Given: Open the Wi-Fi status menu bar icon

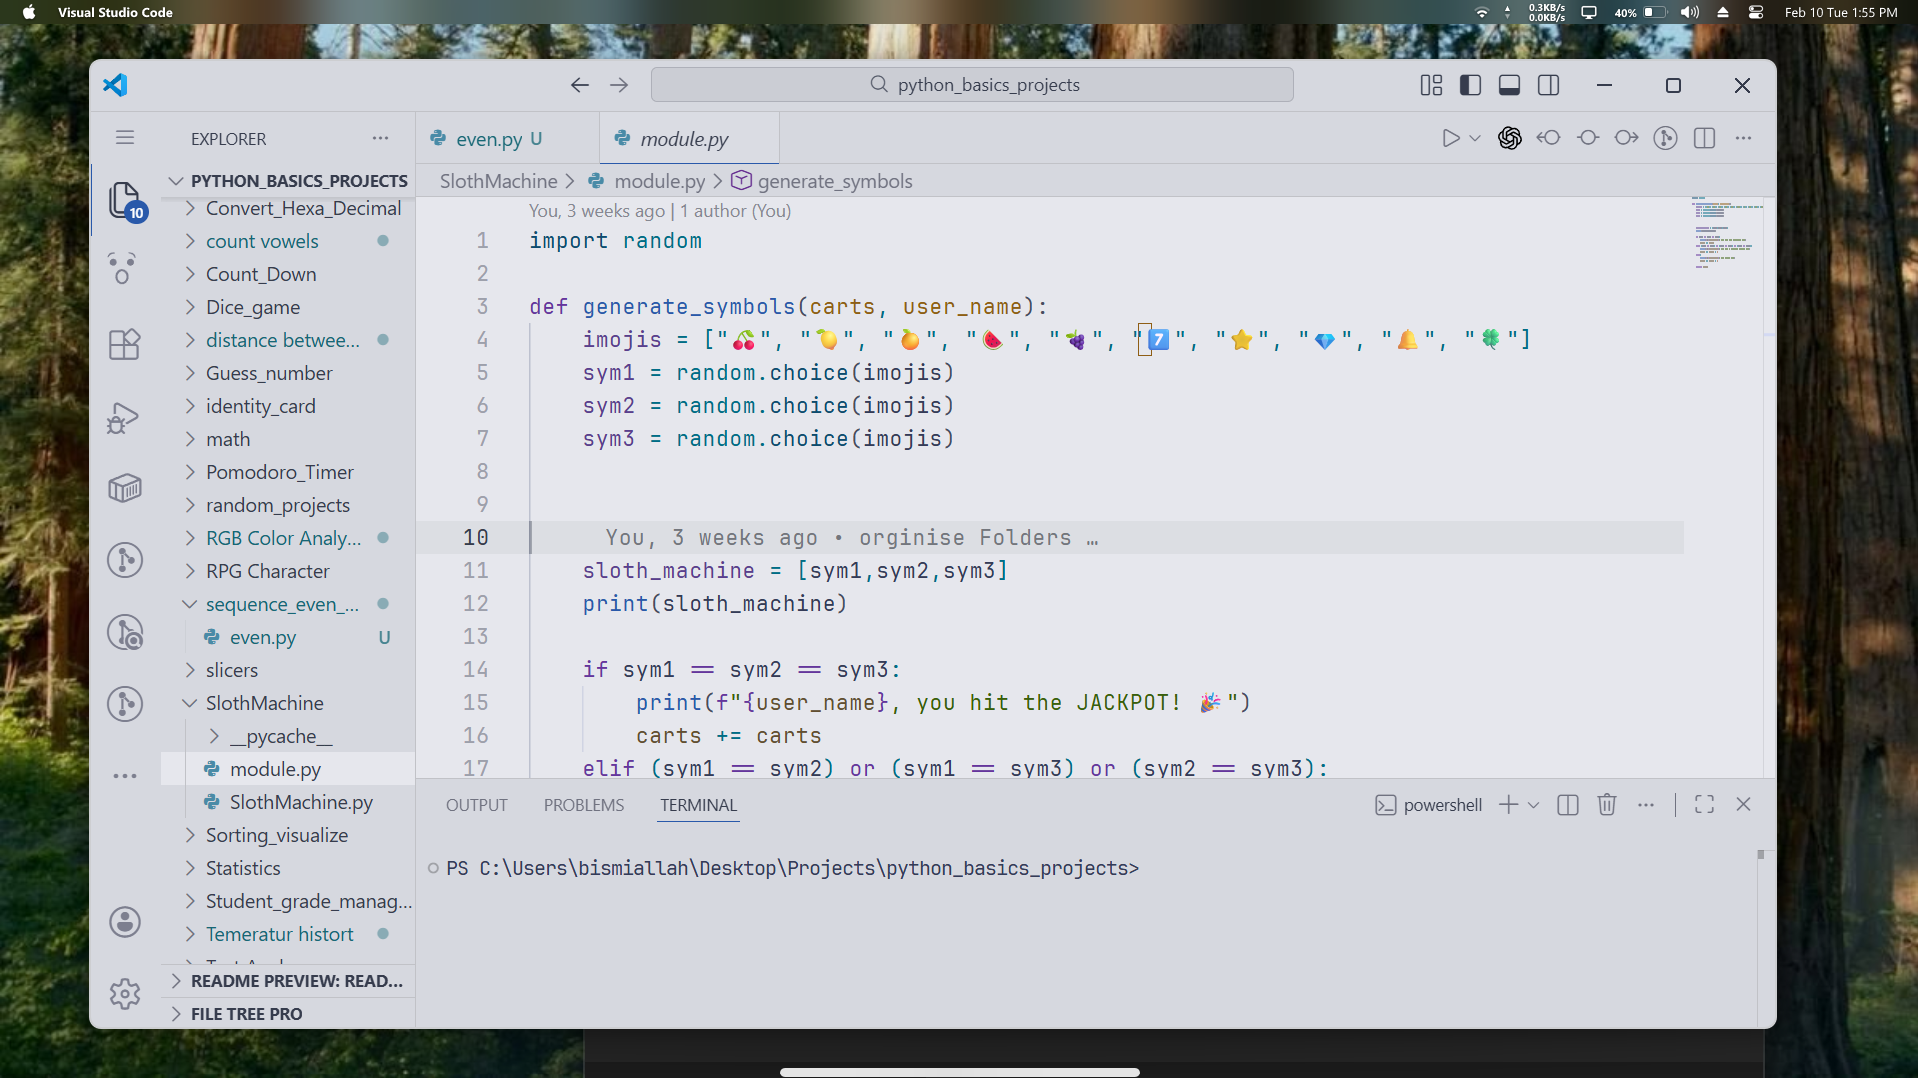Looking at the screenshot, I should 1481,12.
